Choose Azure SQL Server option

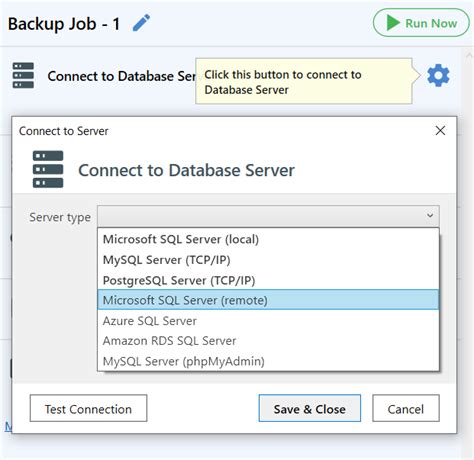point(268,321)
